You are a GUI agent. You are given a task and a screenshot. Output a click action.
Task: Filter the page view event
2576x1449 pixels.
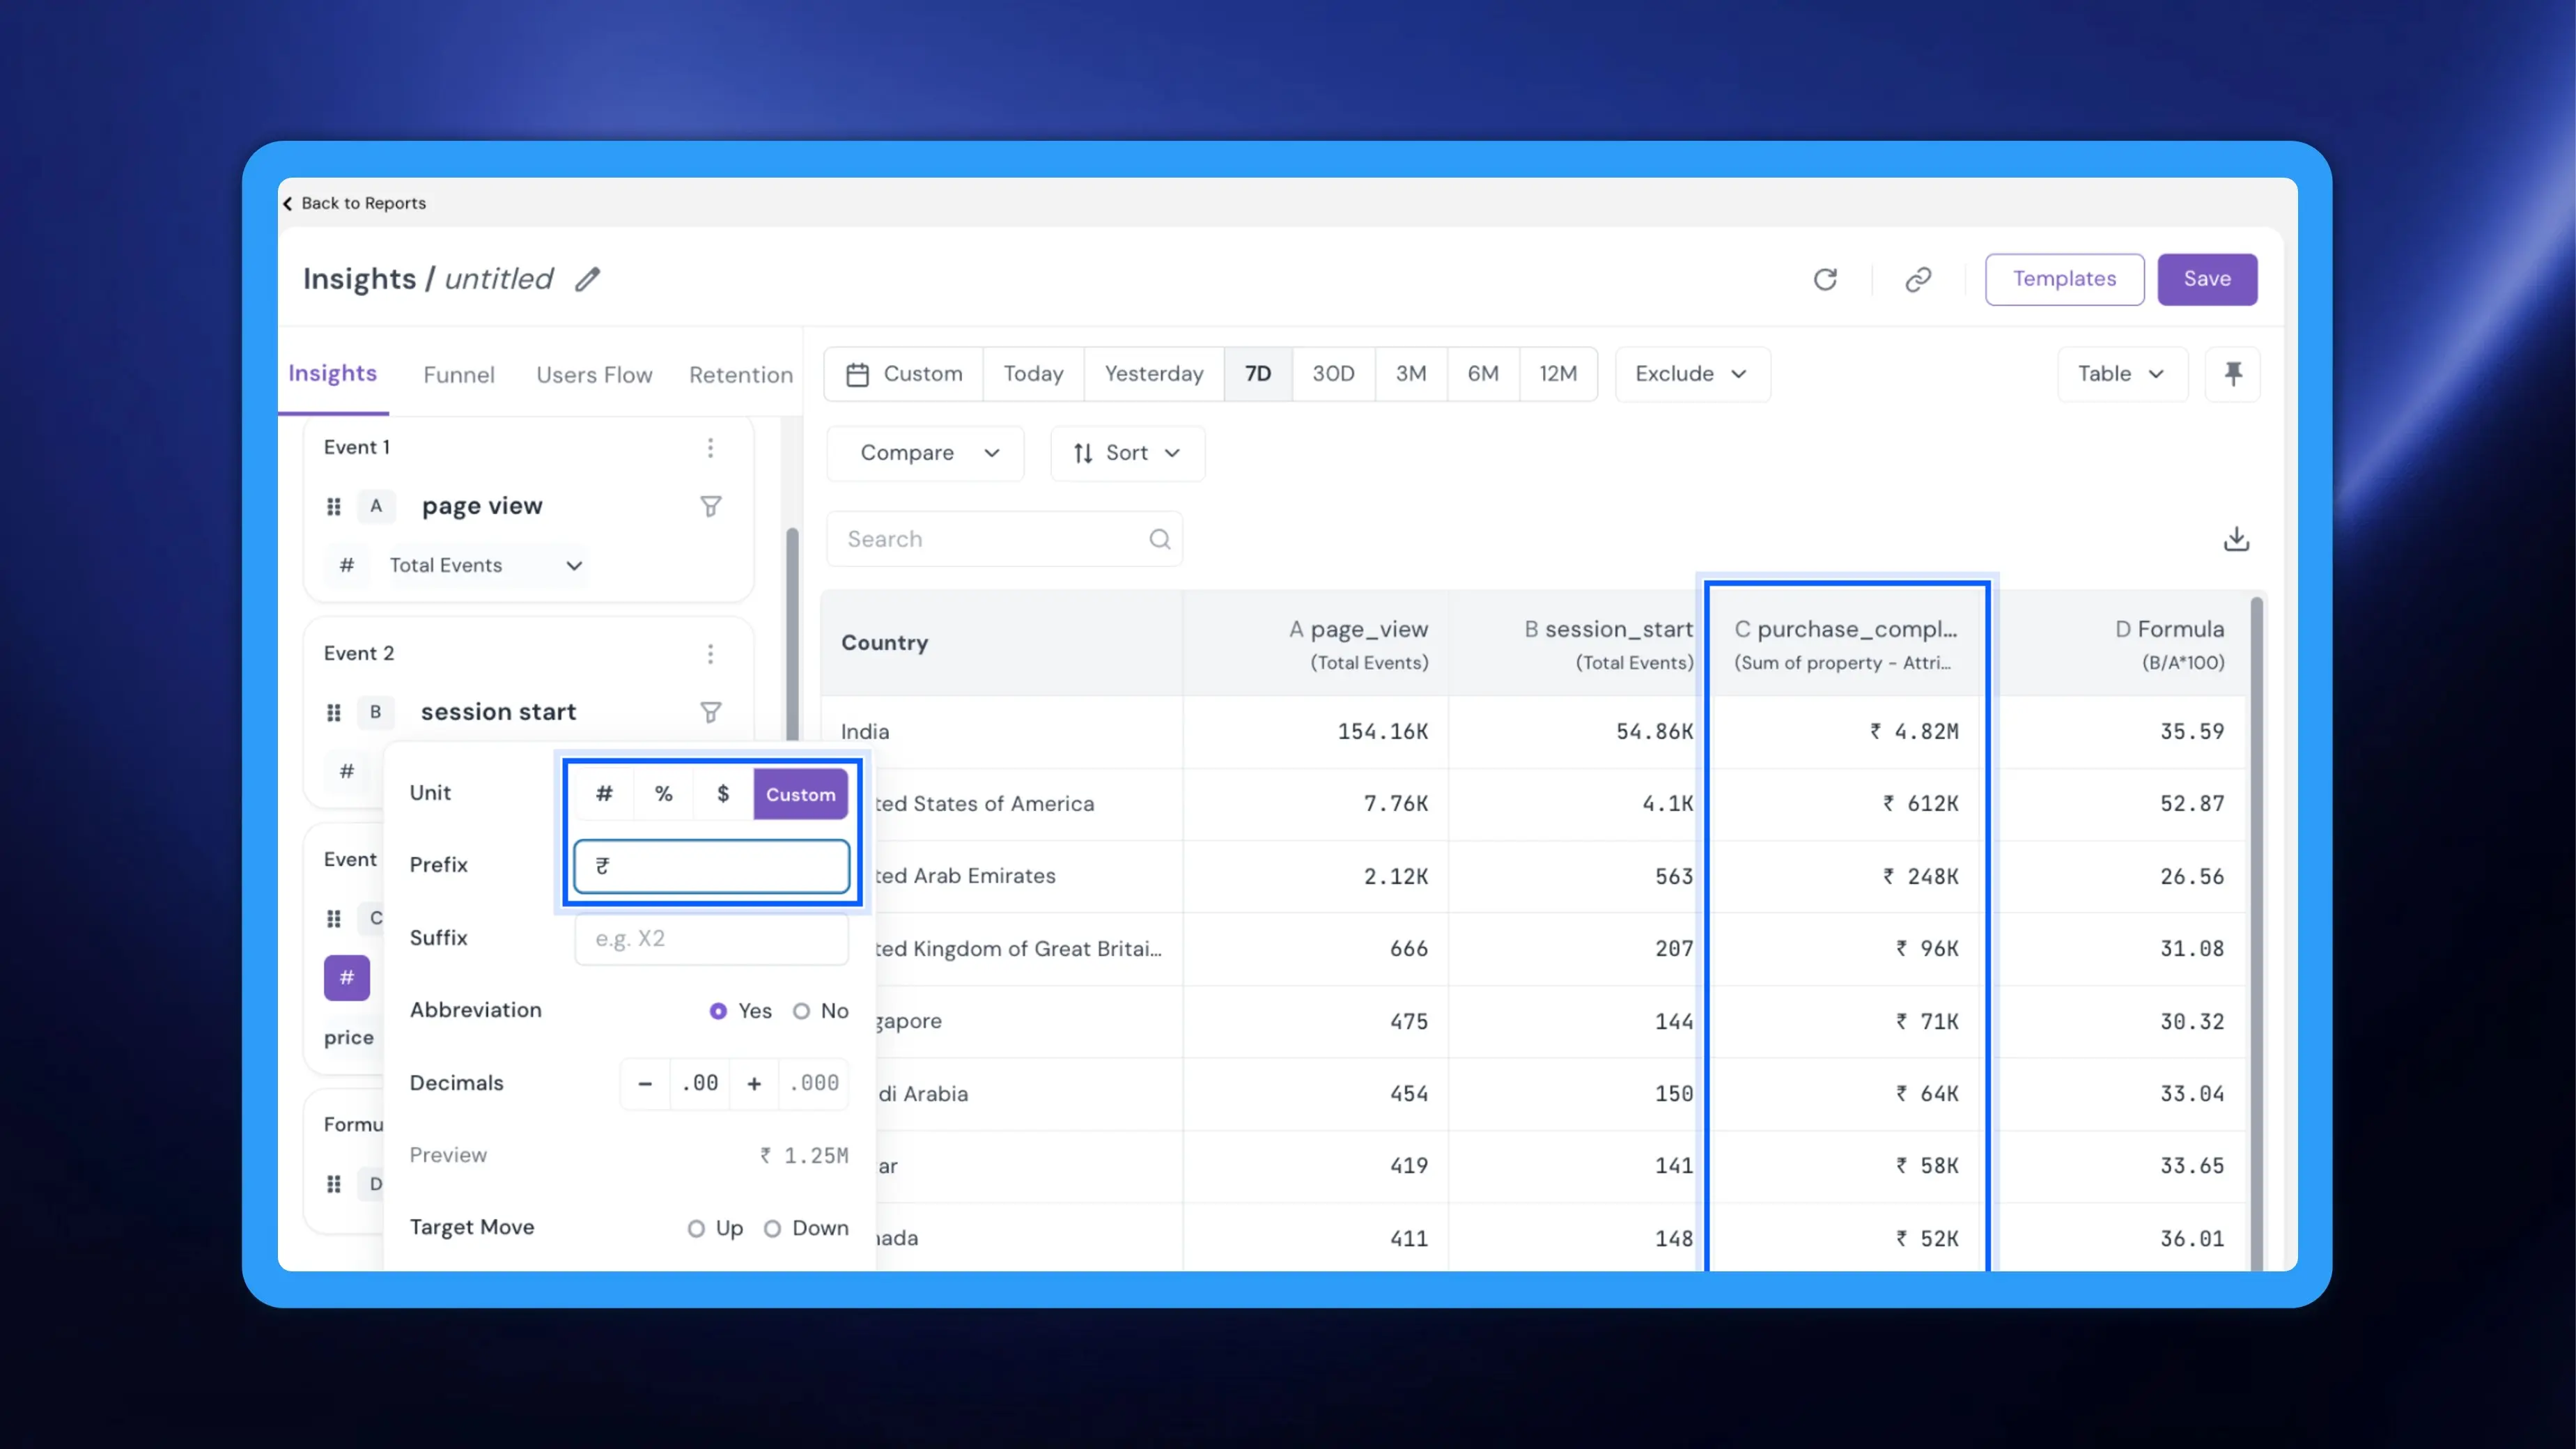tap(710, 506)
